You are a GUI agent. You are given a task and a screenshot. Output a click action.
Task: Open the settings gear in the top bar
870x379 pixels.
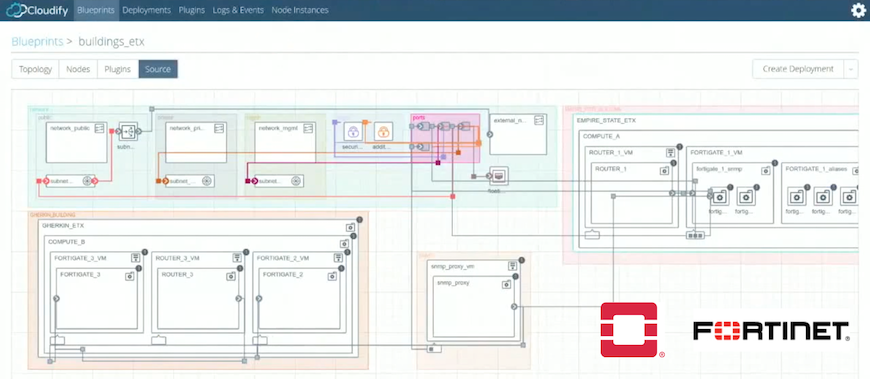[x=858, y=10]
